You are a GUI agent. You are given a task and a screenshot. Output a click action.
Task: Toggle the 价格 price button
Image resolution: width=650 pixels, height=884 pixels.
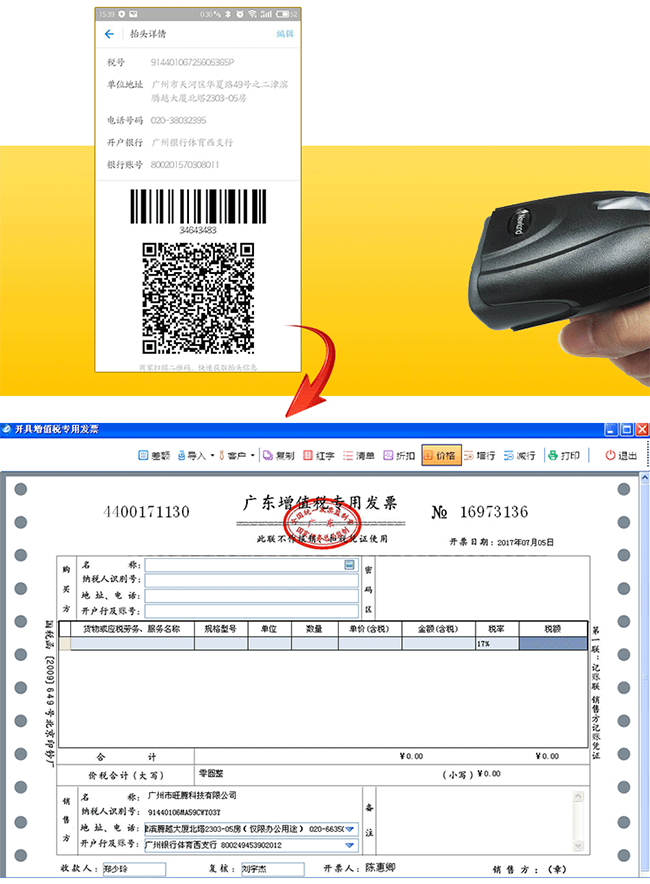[441, 455]
